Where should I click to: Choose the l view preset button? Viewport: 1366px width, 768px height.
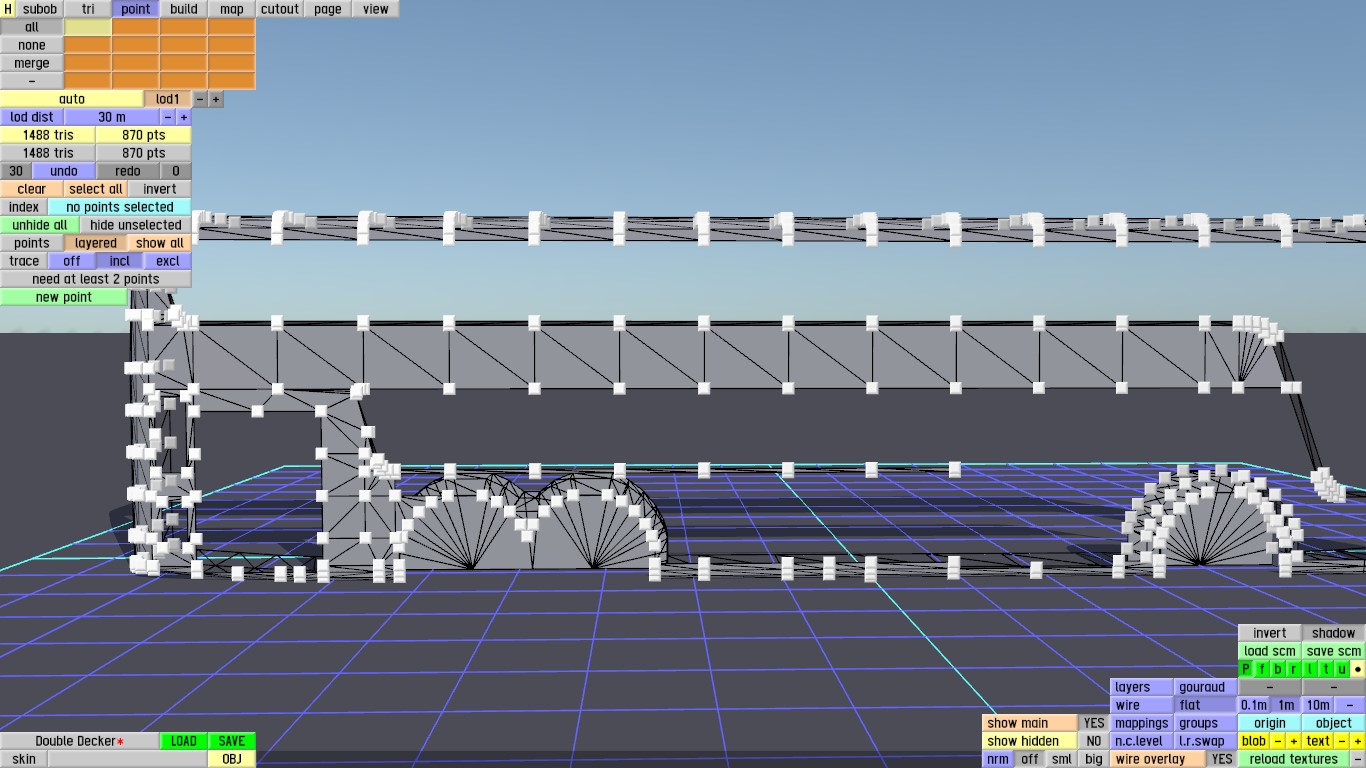[x=1310, y=669]
